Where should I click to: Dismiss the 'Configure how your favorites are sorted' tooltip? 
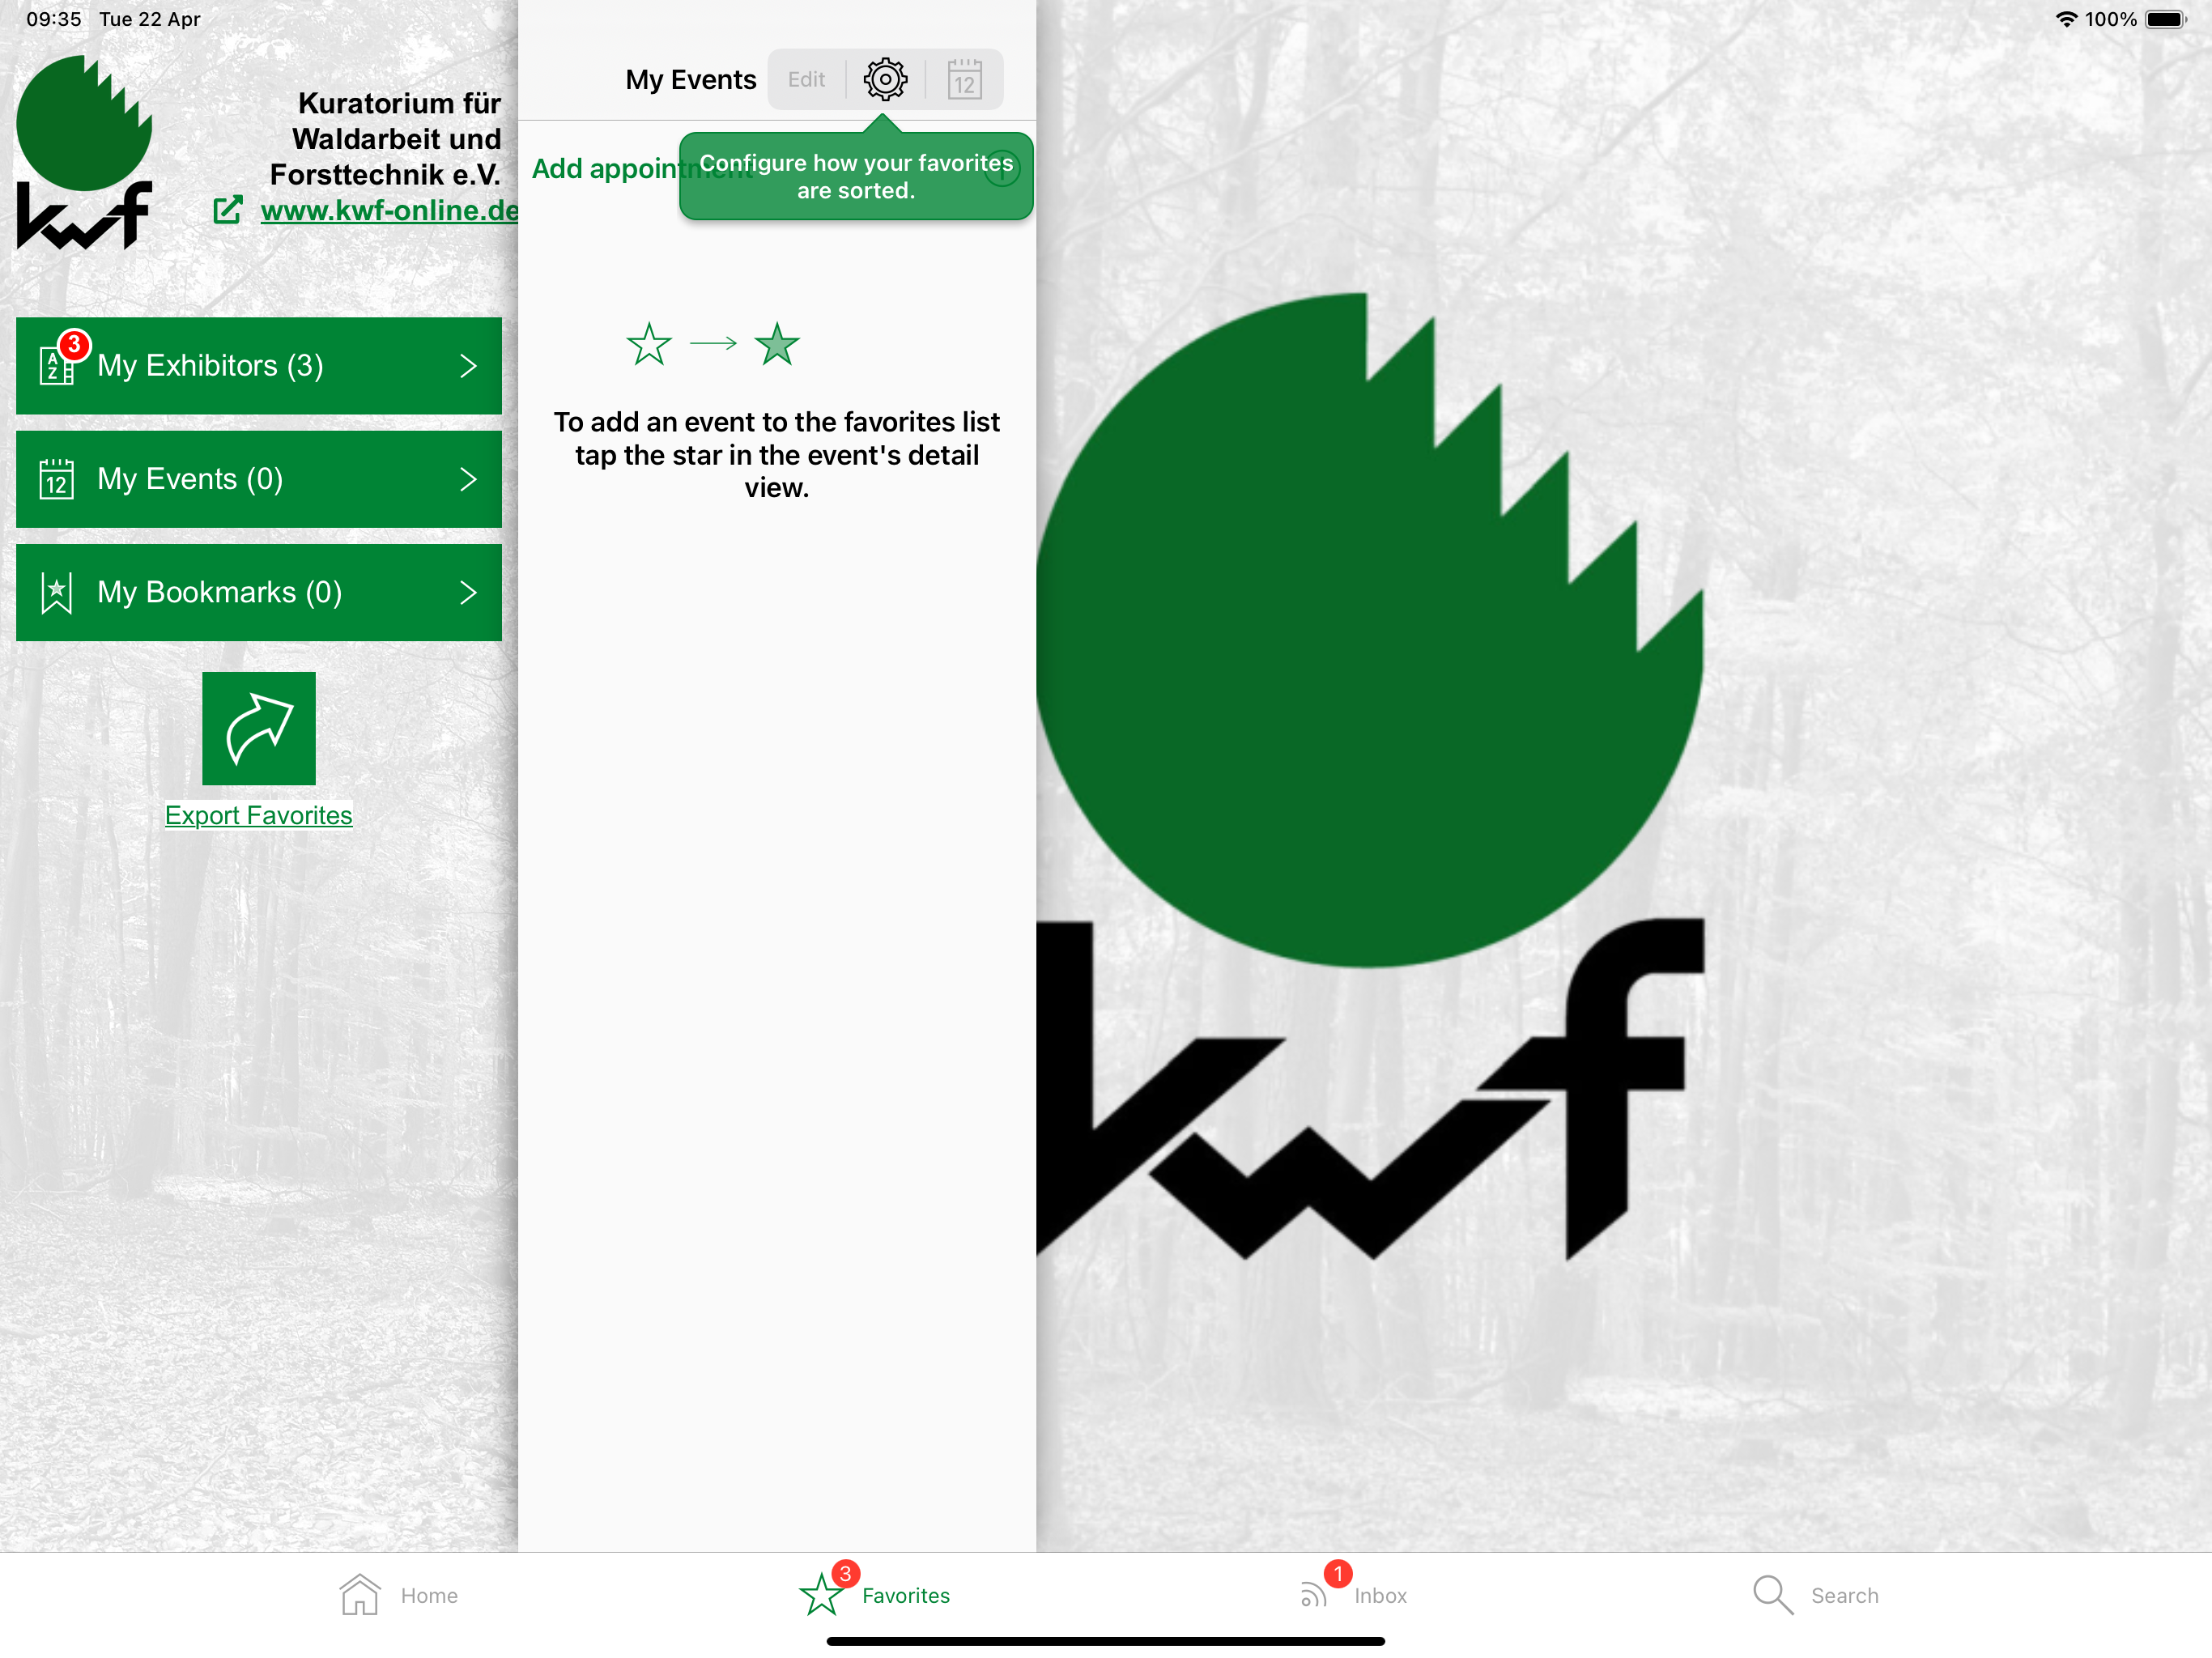tap(856, 176)
